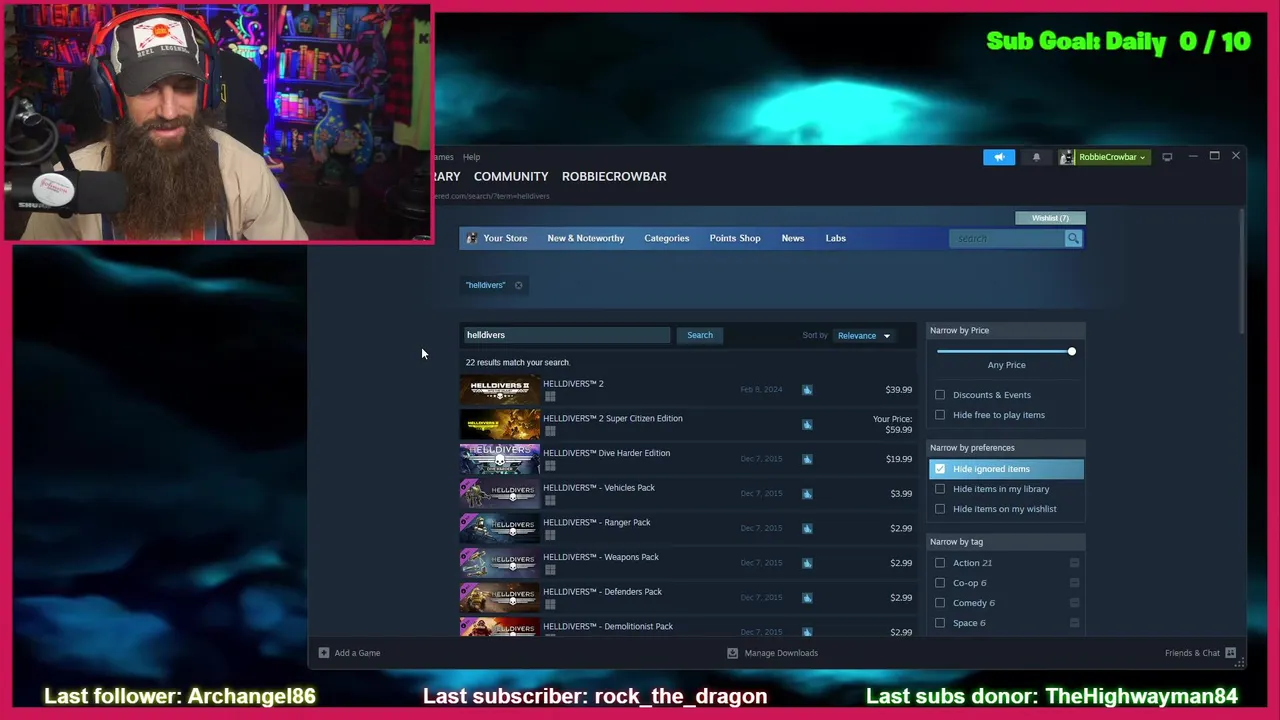
Task: Open New & Noteworthy store menu
Action: pos(586,238)
